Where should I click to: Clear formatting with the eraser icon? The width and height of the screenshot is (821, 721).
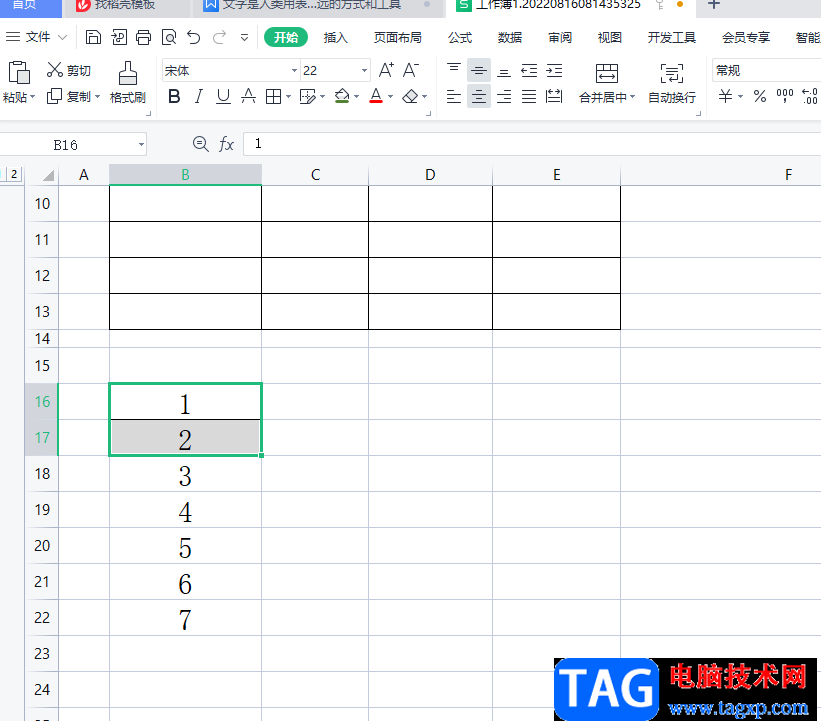(410, 96)
